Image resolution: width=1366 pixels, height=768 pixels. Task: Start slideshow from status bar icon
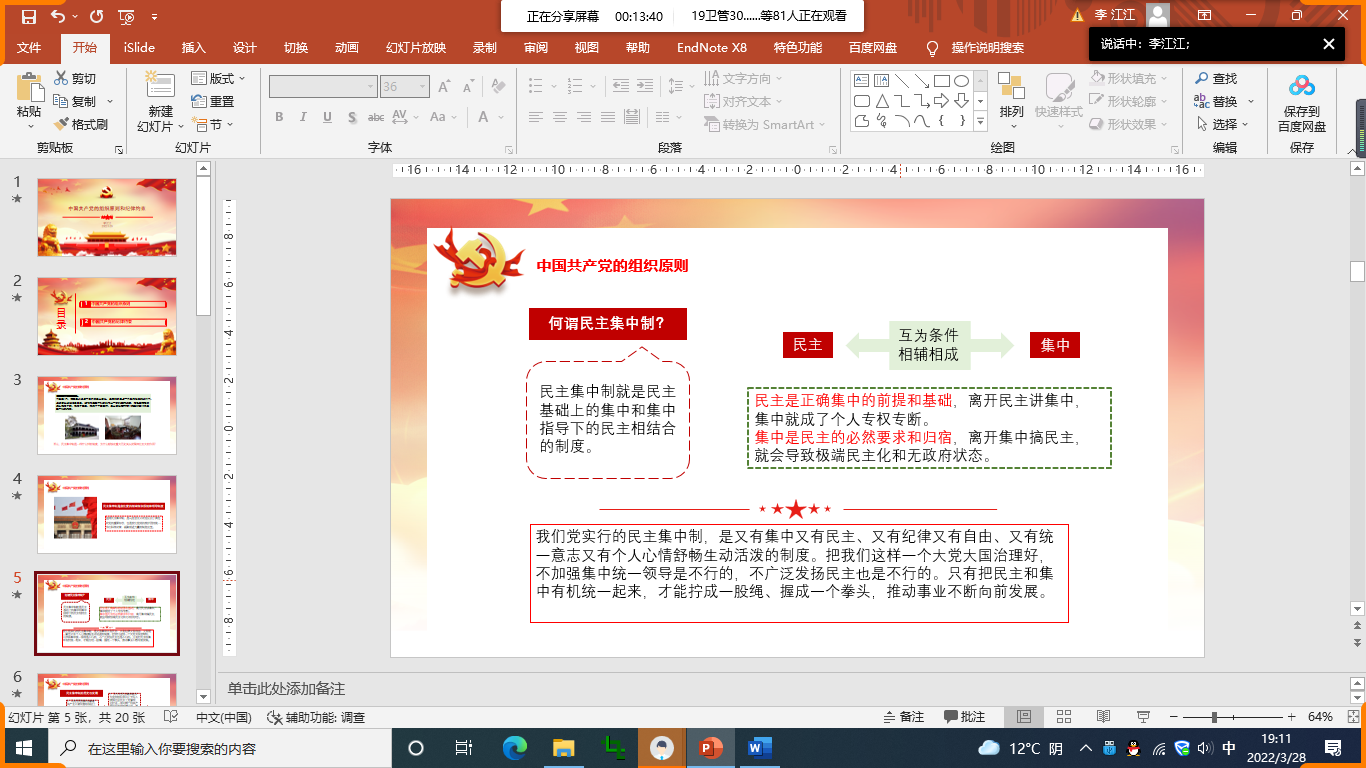(1143, 717)
